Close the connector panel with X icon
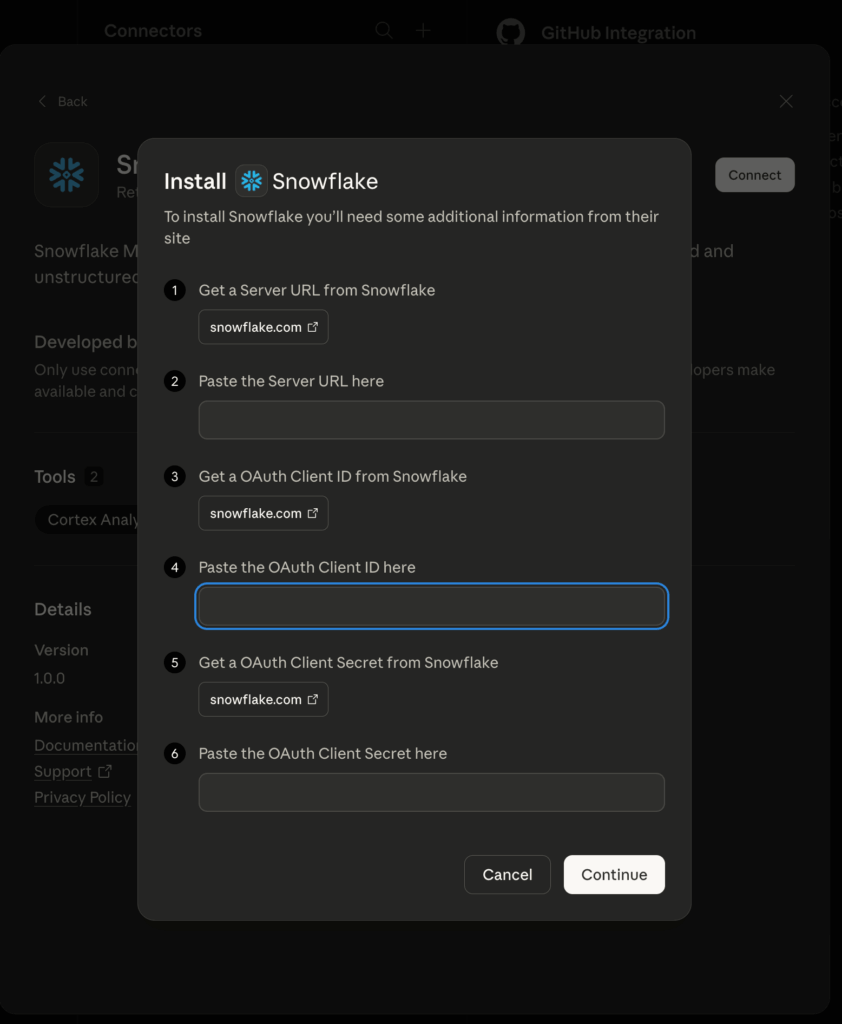 pos(786,101)
